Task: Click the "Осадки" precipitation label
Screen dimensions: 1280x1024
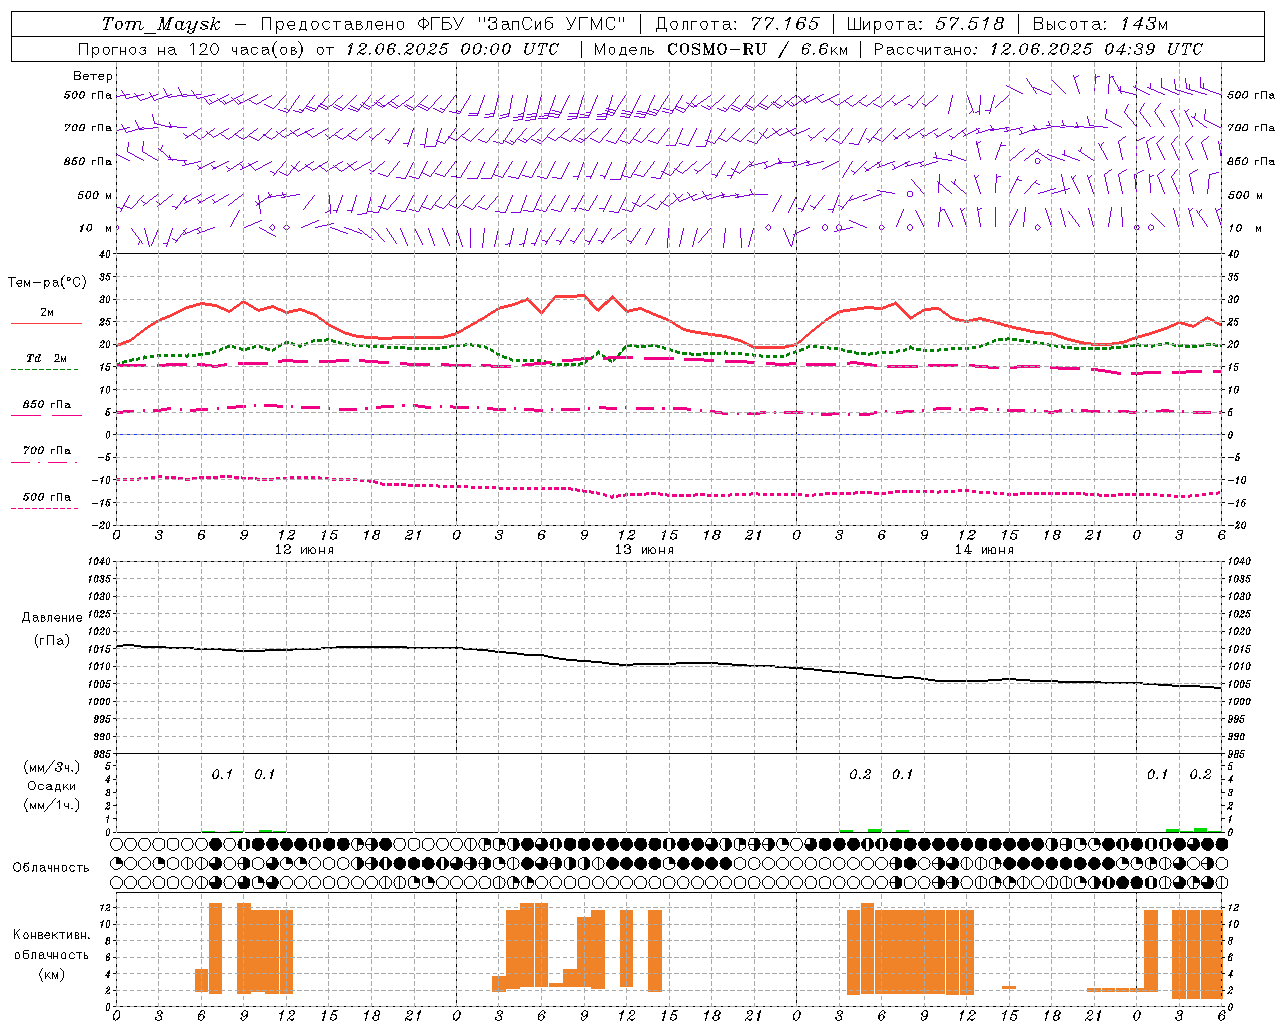Action: (x=51, y=786)
